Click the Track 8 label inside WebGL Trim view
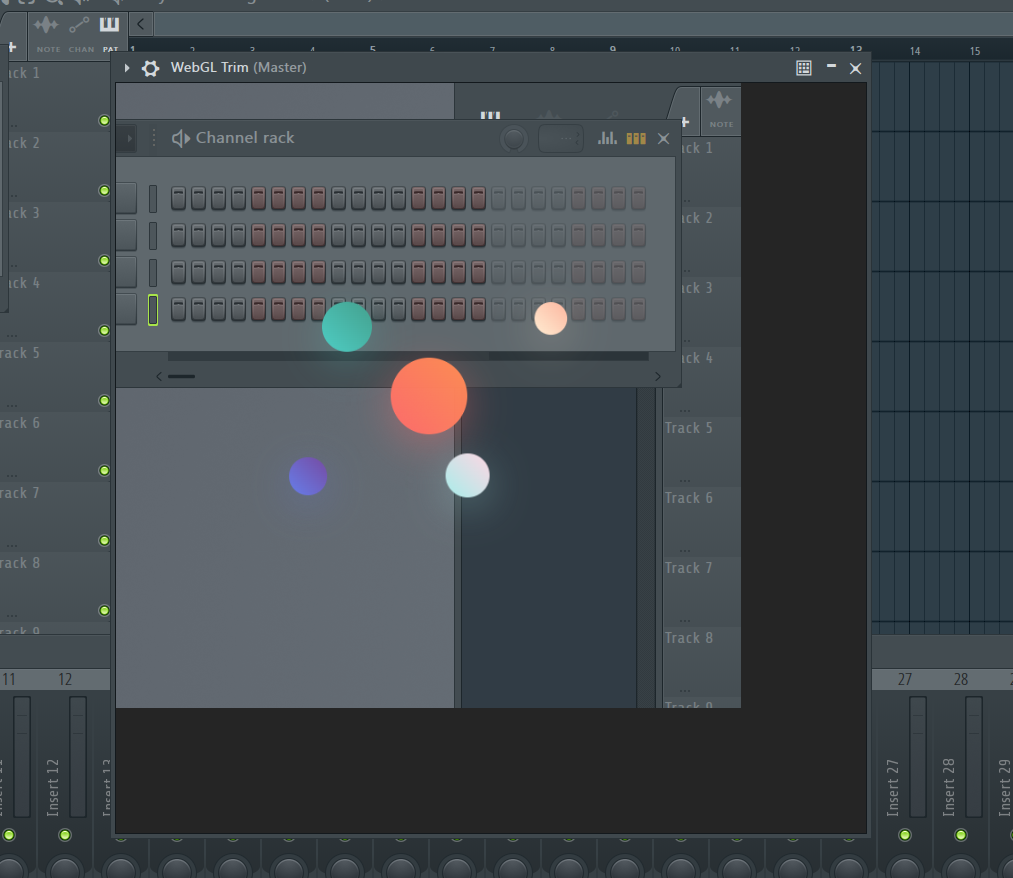 point(689,638)
